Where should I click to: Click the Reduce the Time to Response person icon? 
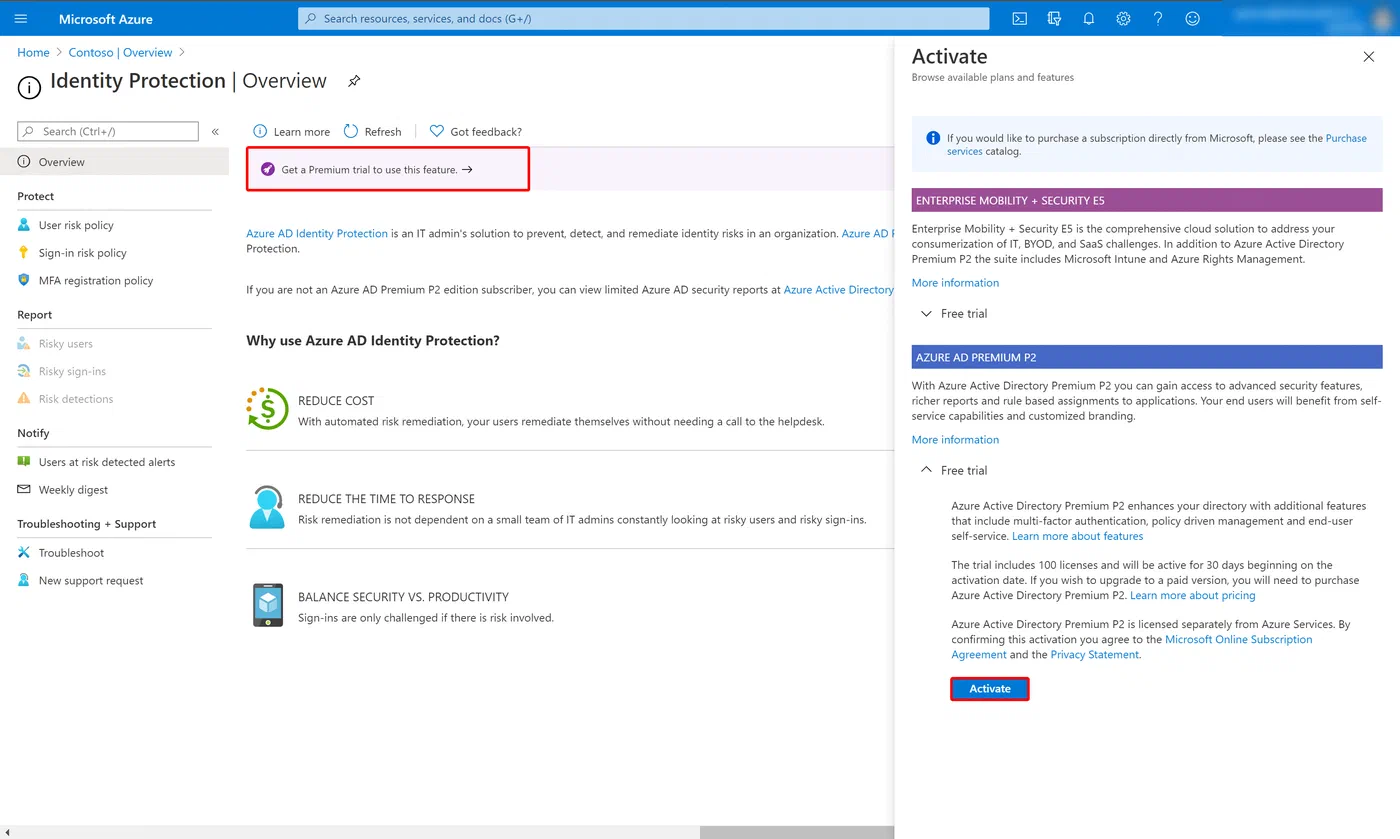(267, 507)
